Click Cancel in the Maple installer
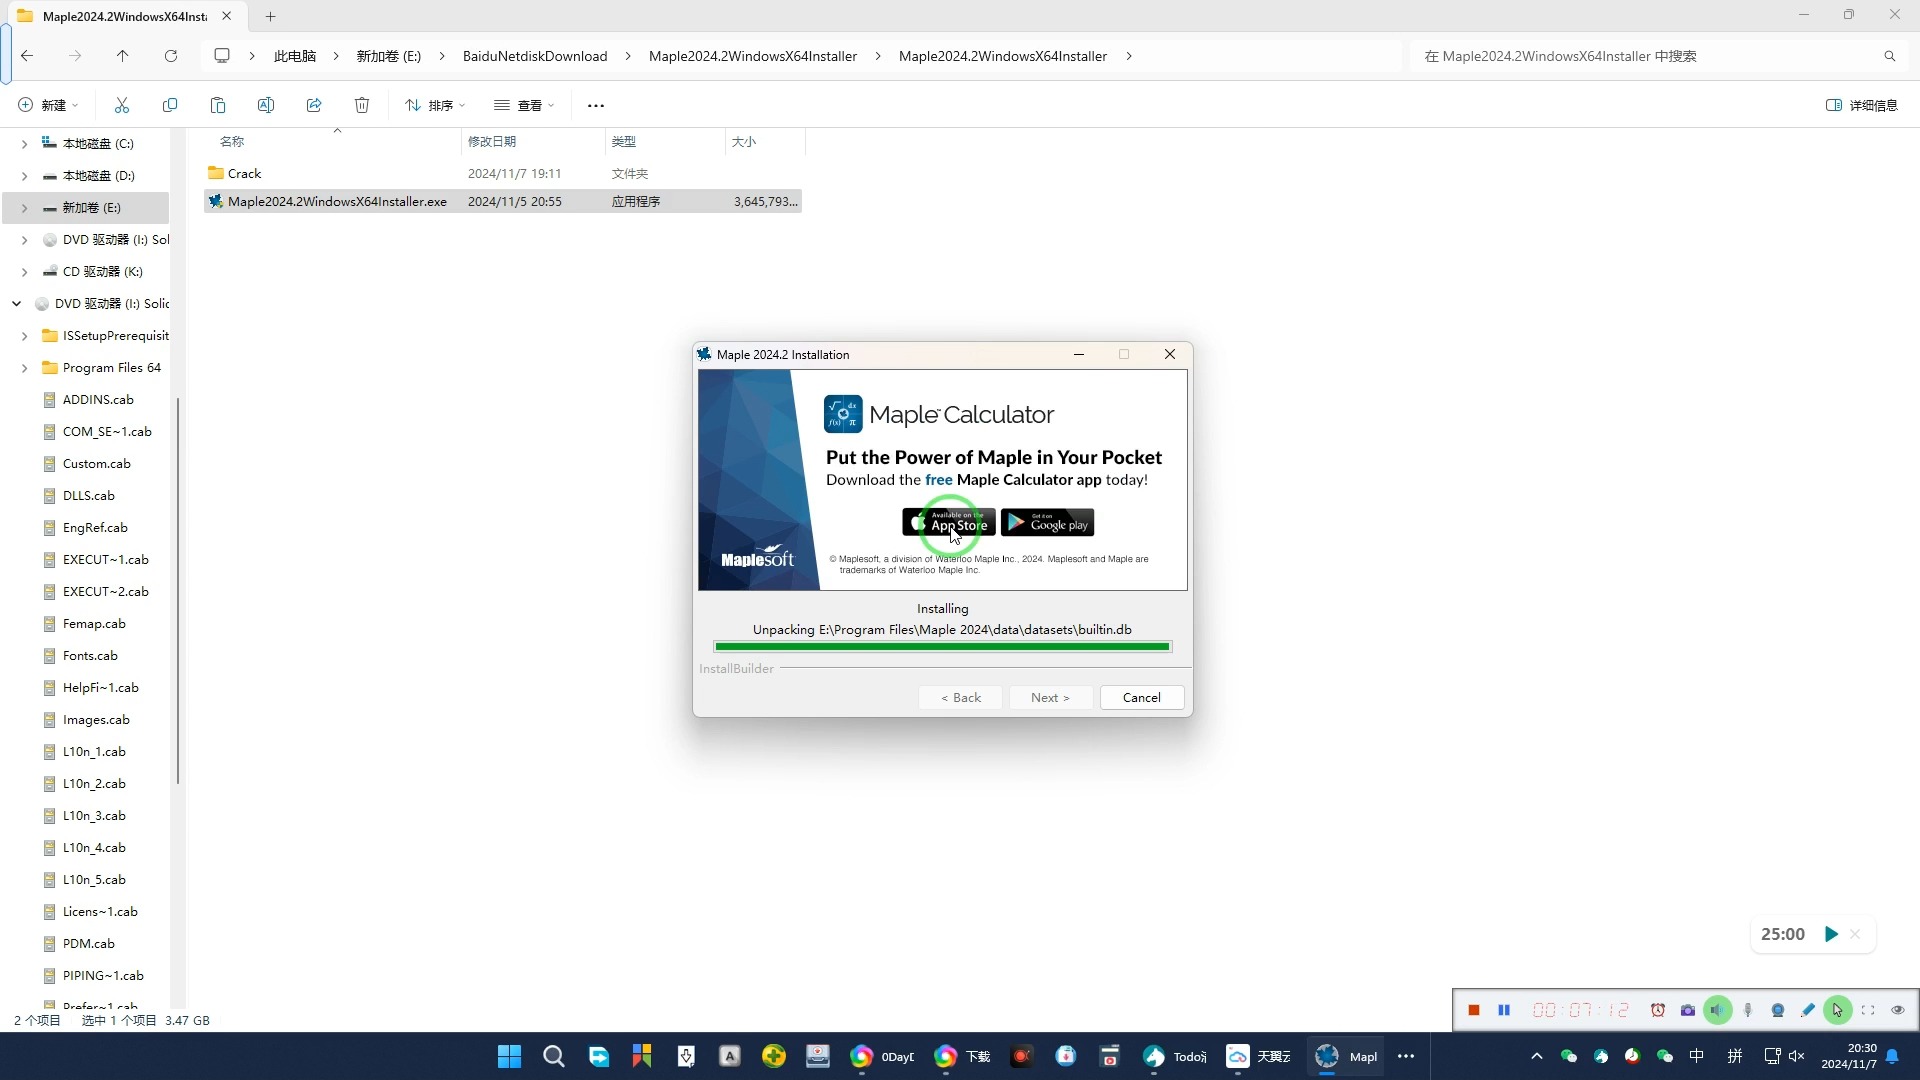This screenshot has width=1920, height=1080. 1141,698
